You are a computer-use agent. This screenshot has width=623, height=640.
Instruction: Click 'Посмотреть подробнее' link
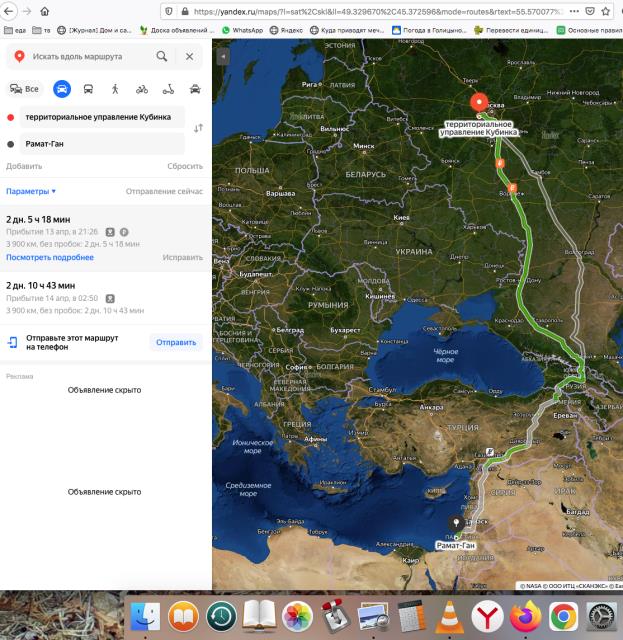(50, 257)
